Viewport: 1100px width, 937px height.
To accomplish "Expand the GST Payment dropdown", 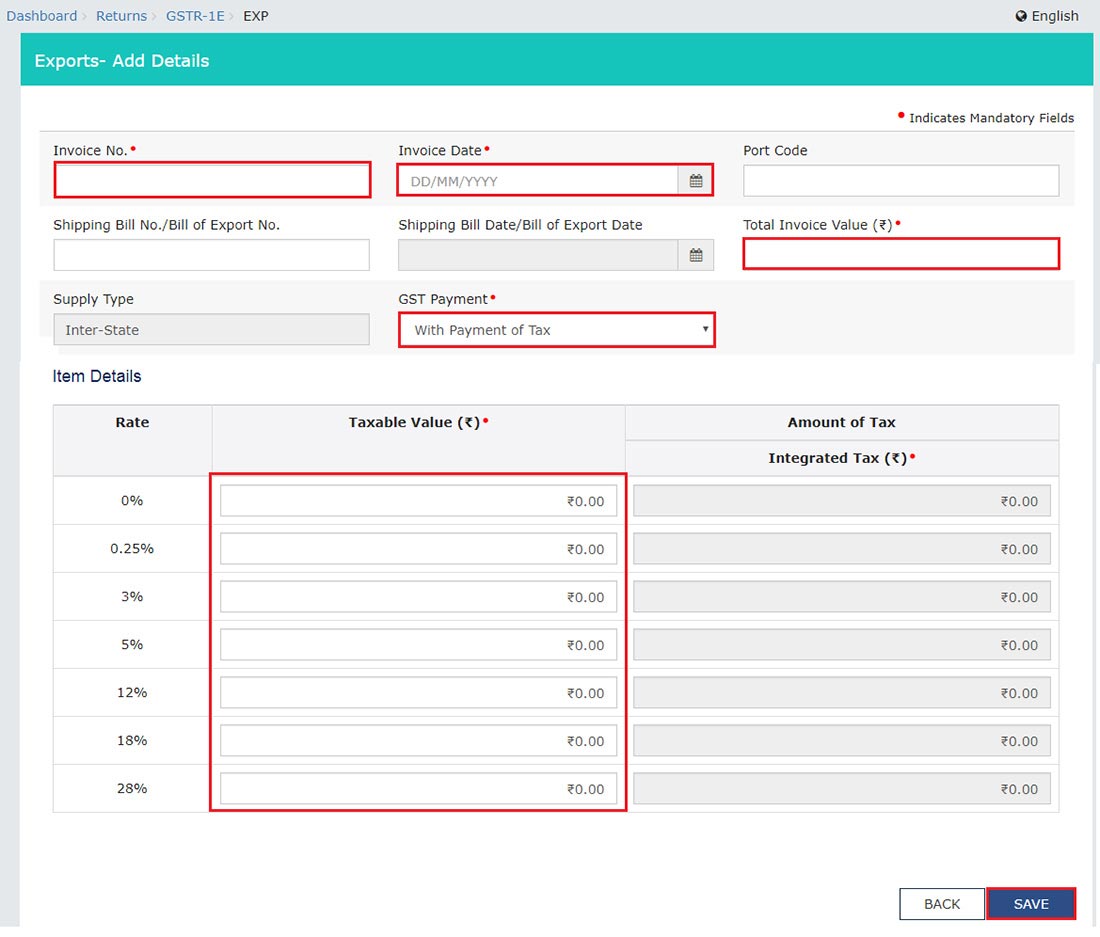I will coord(557,330).
